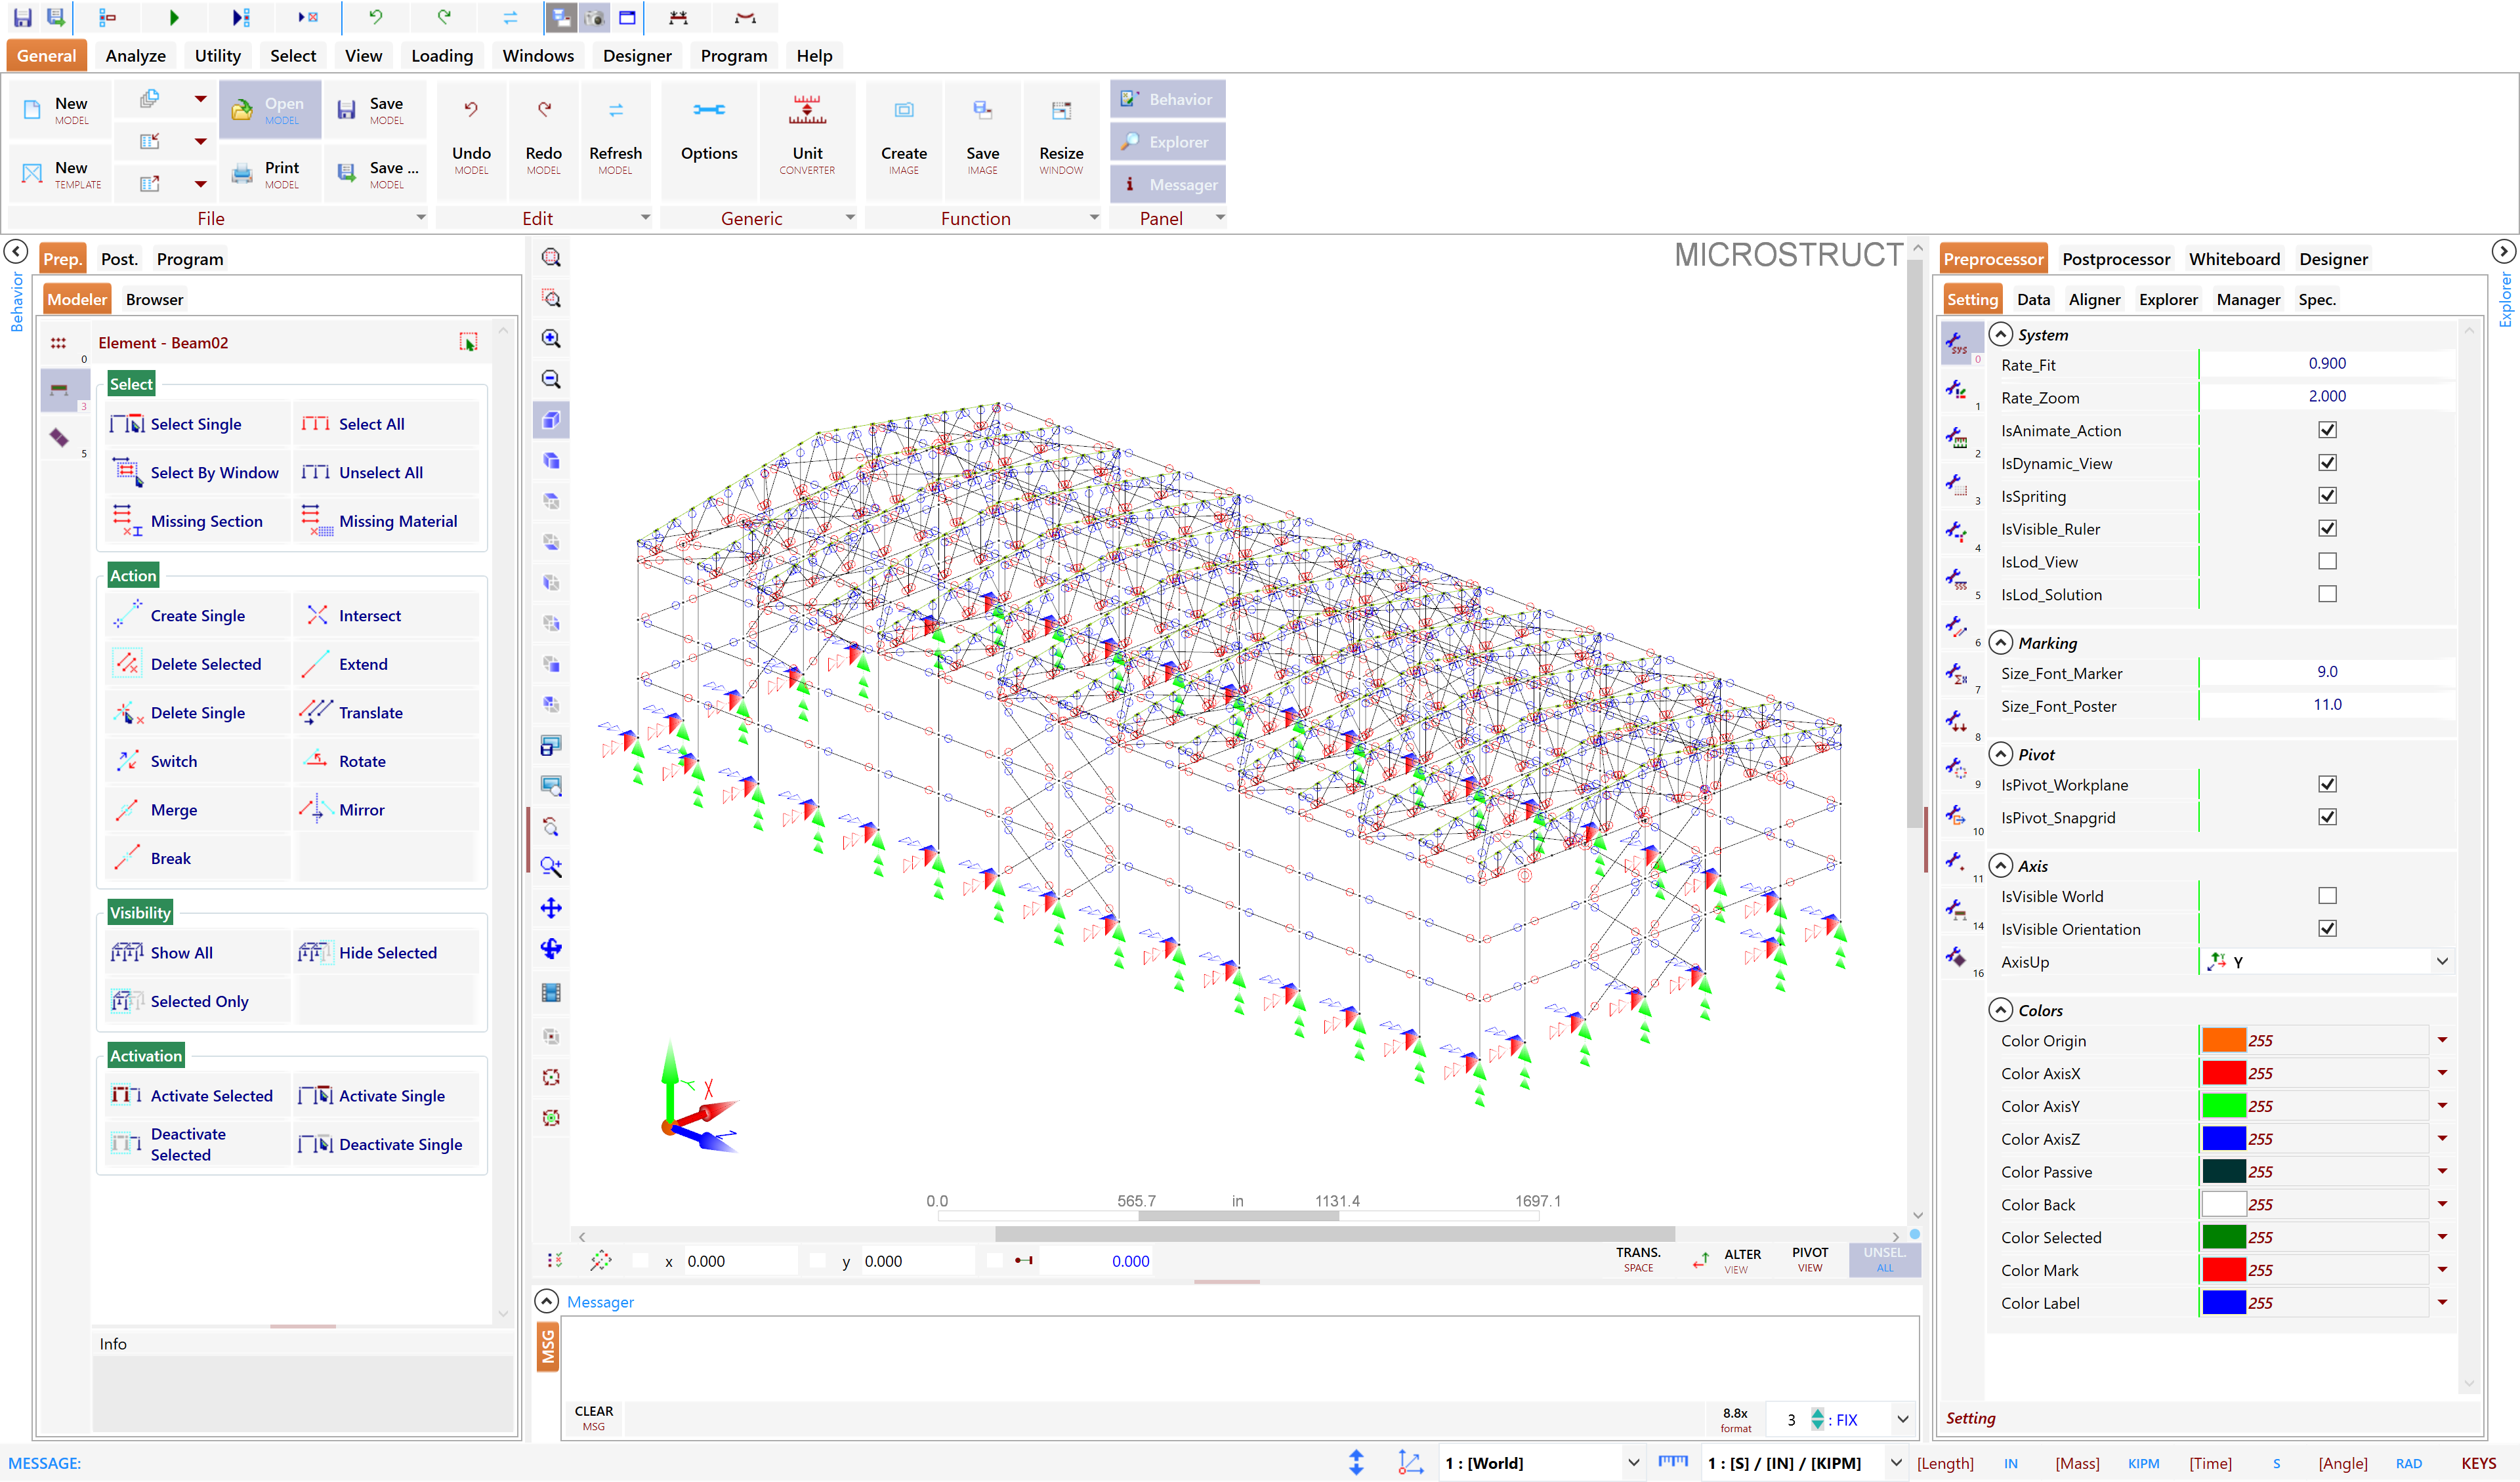
Task: Click the zoom in magnifier icon
Action: (551, 339)
